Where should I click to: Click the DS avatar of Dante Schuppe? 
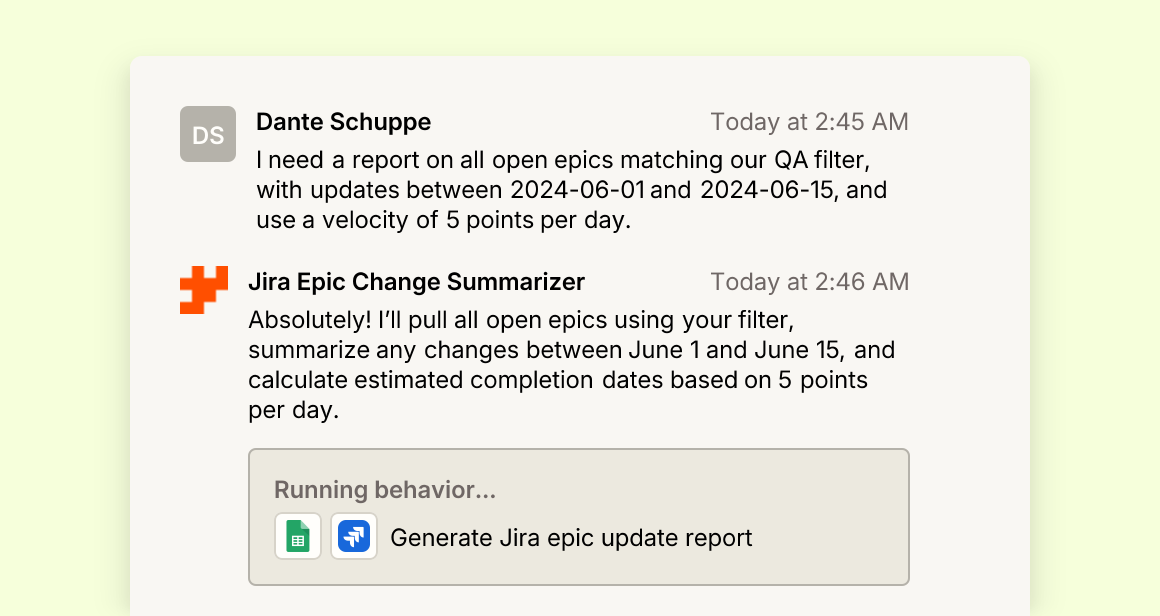(x=208, y=134)
